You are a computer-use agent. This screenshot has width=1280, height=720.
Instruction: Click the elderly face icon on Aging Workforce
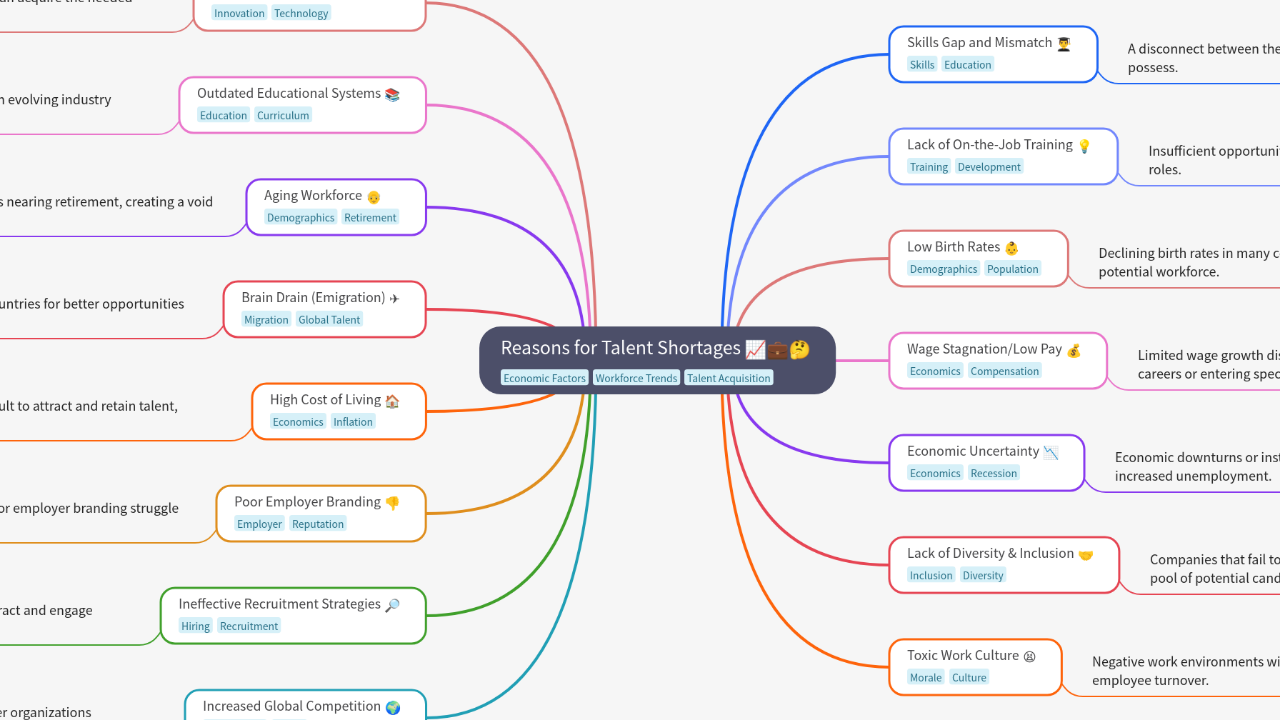pos(373,196)
